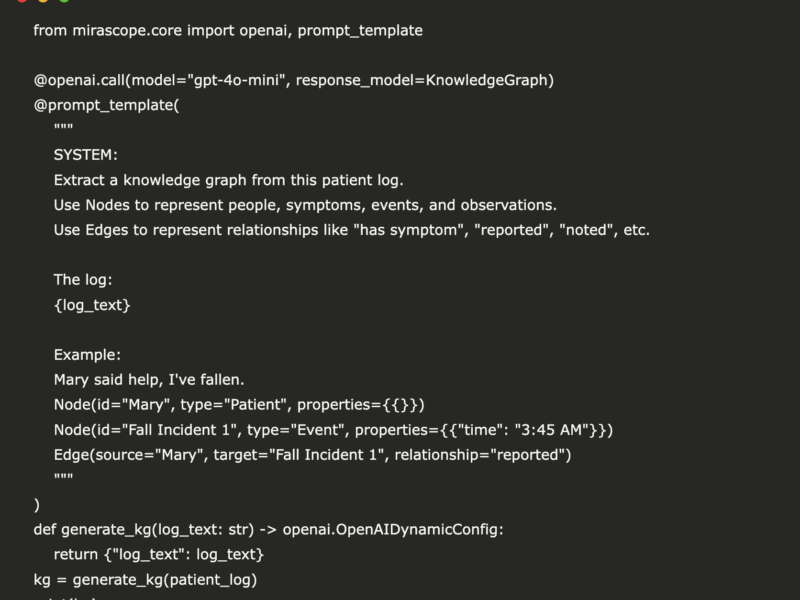Click the "Use Nodes to represent" line
Image resolution: width=800 pixels, height=600 pixels.
305,205
